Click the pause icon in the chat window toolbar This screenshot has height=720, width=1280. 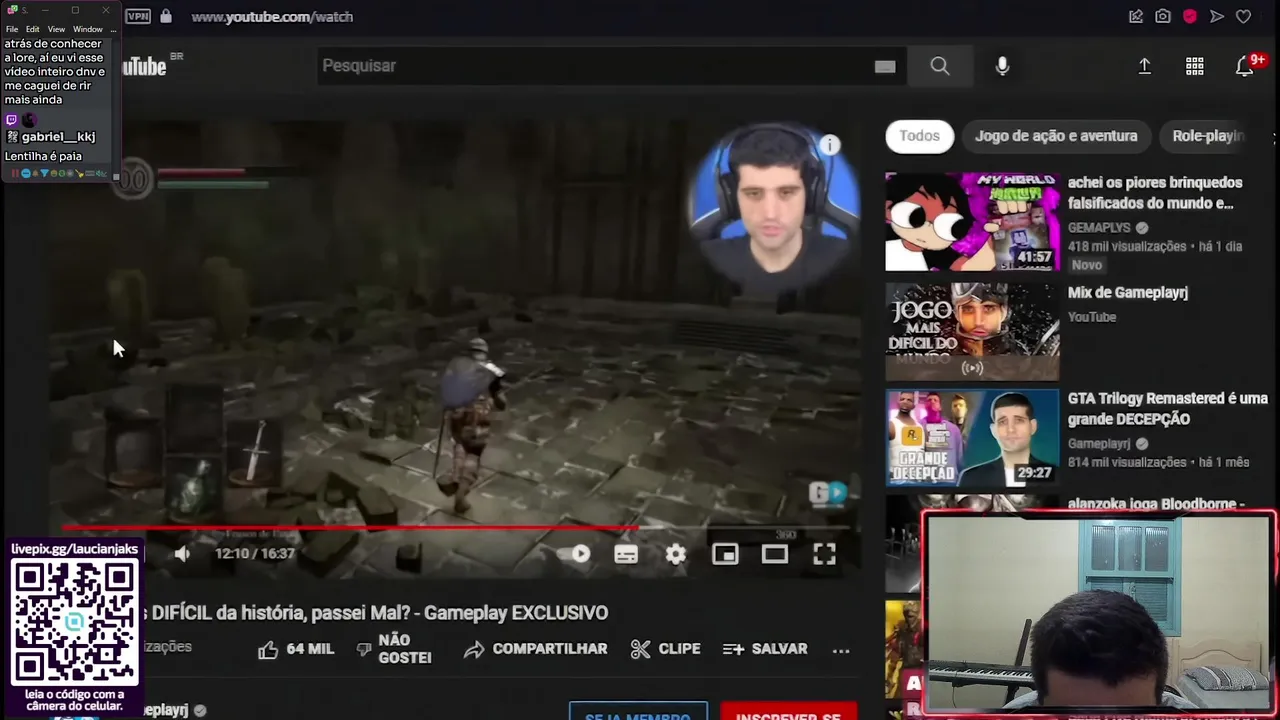point(15,174)
